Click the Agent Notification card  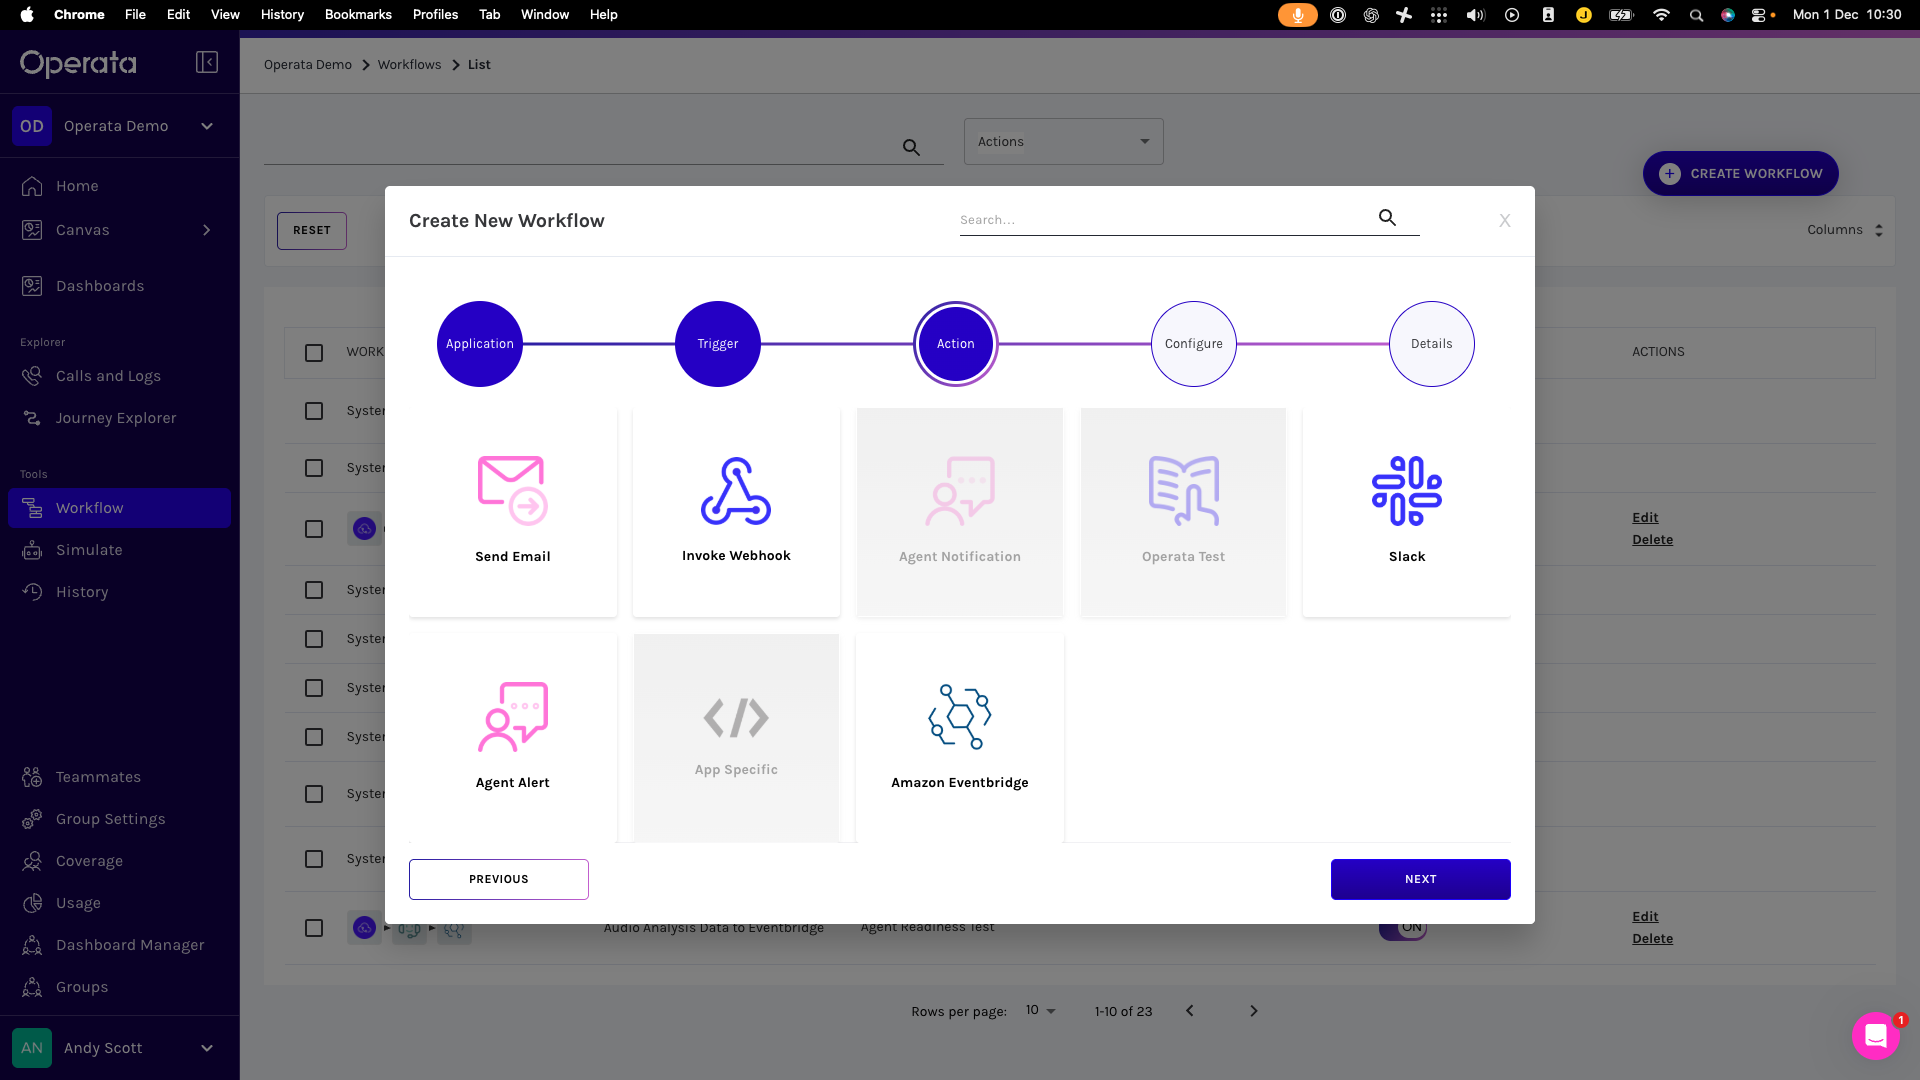pyautogui.click(x=960, y=512)
